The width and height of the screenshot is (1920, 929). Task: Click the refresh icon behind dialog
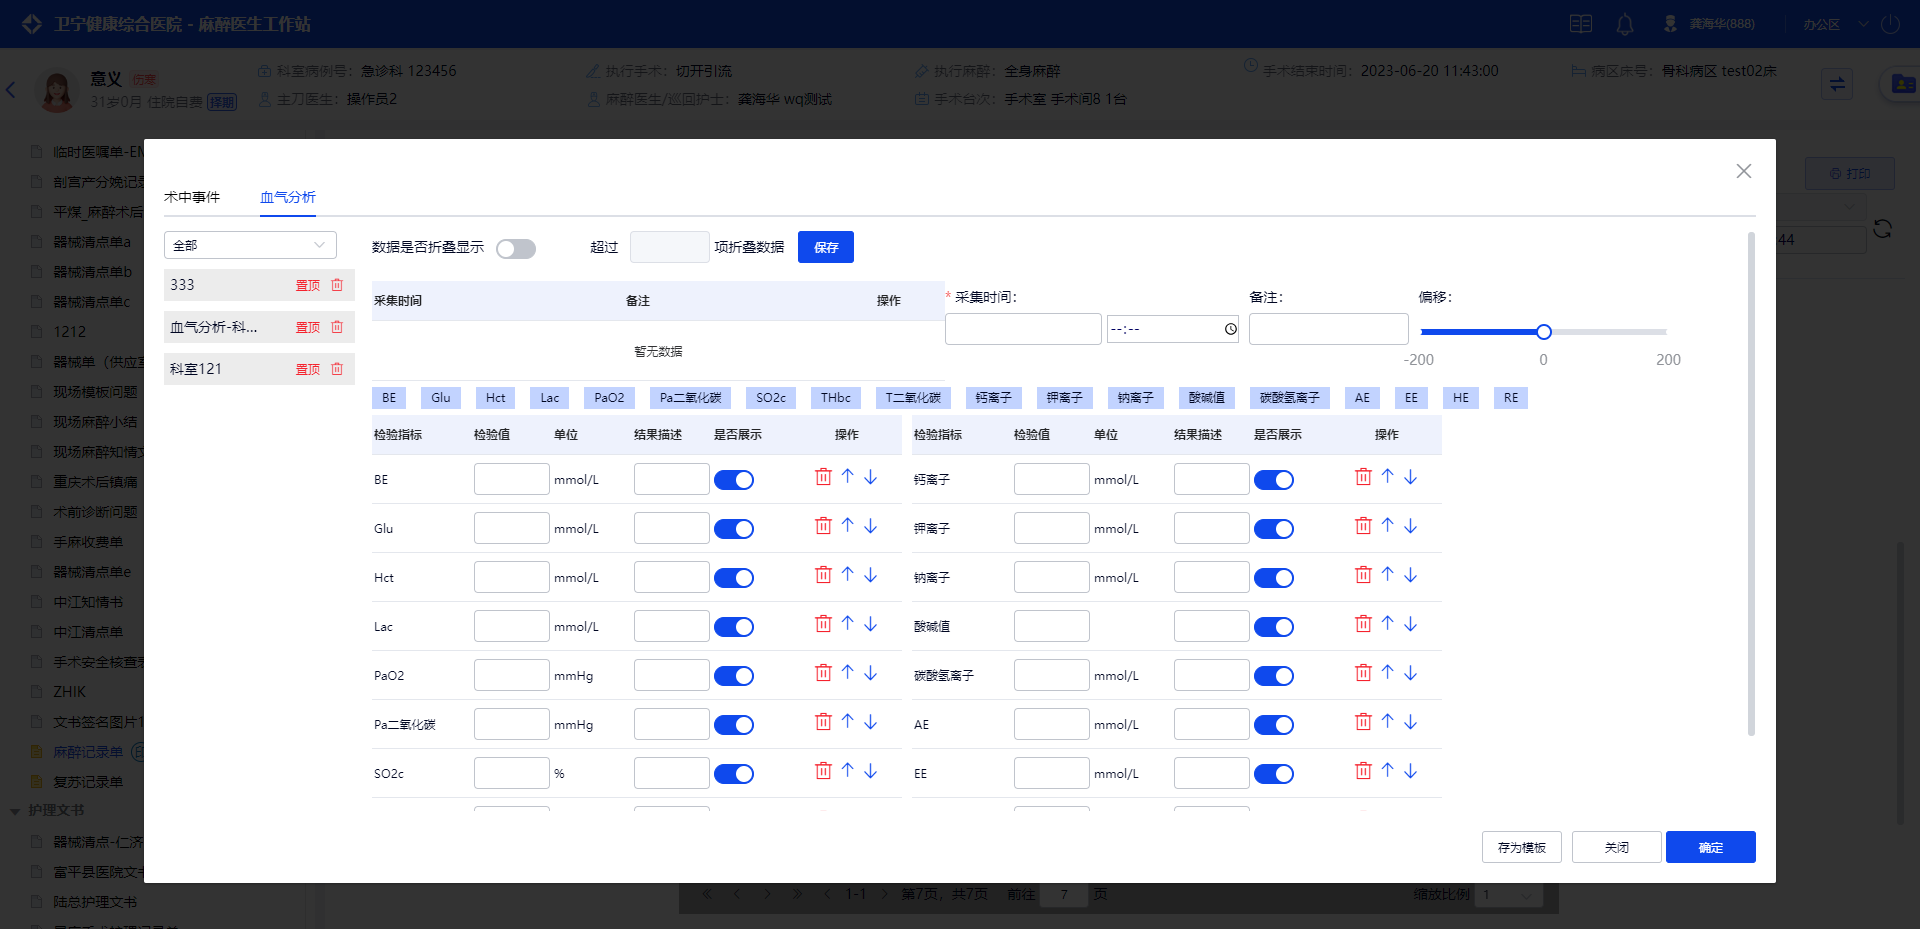click(x=1882, y=229)
